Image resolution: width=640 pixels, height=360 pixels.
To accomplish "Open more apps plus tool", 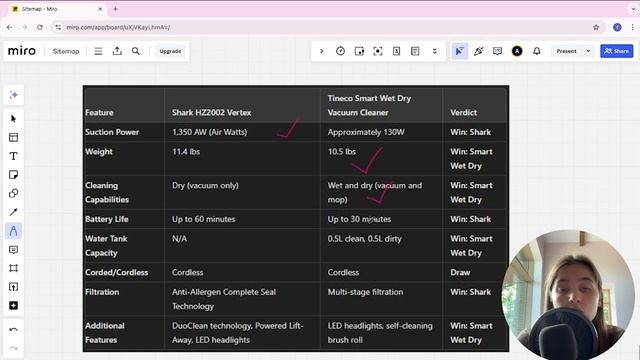I will coord(13,306).
